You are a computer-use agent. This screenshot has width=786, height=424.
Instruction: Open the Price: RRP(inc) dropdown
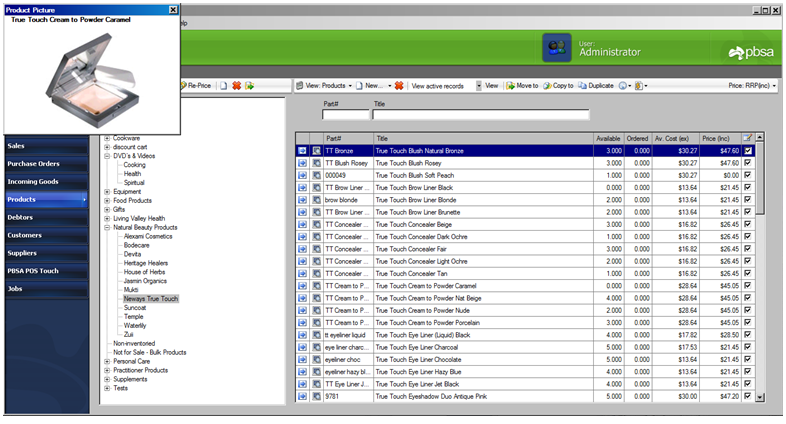[x=752, y=86]
